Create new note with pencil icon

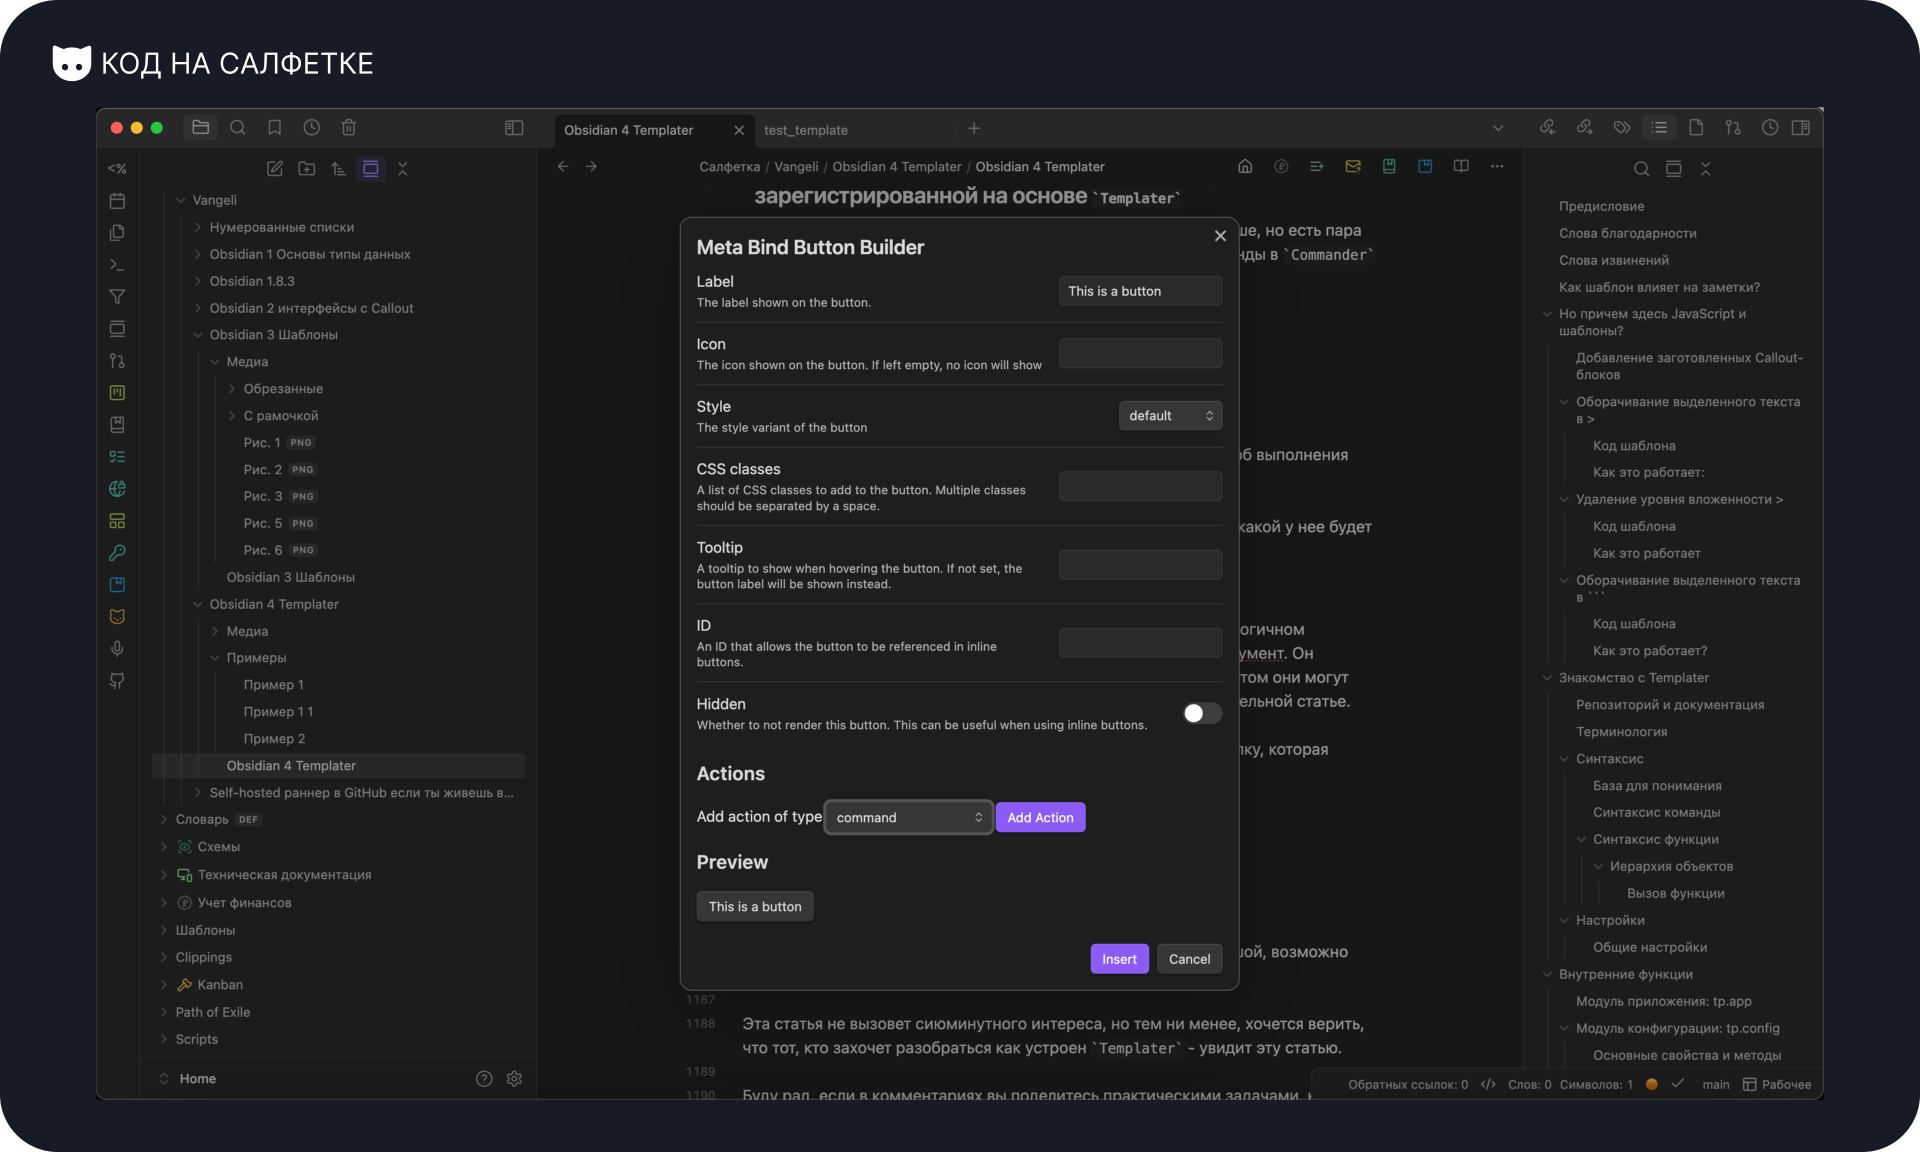(x=275, y=169)
